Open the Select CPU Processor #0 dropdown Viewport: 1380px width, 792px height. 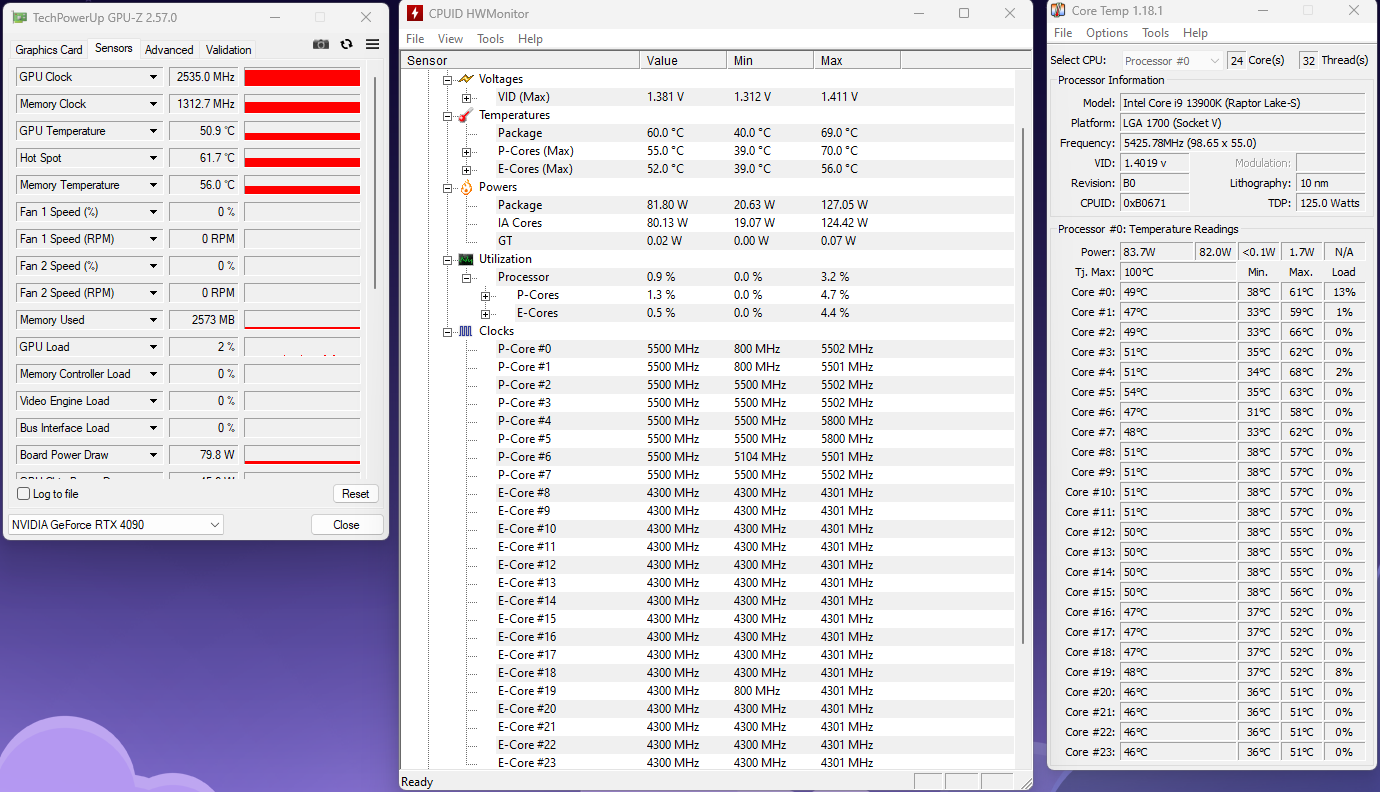coord(1172,60)
